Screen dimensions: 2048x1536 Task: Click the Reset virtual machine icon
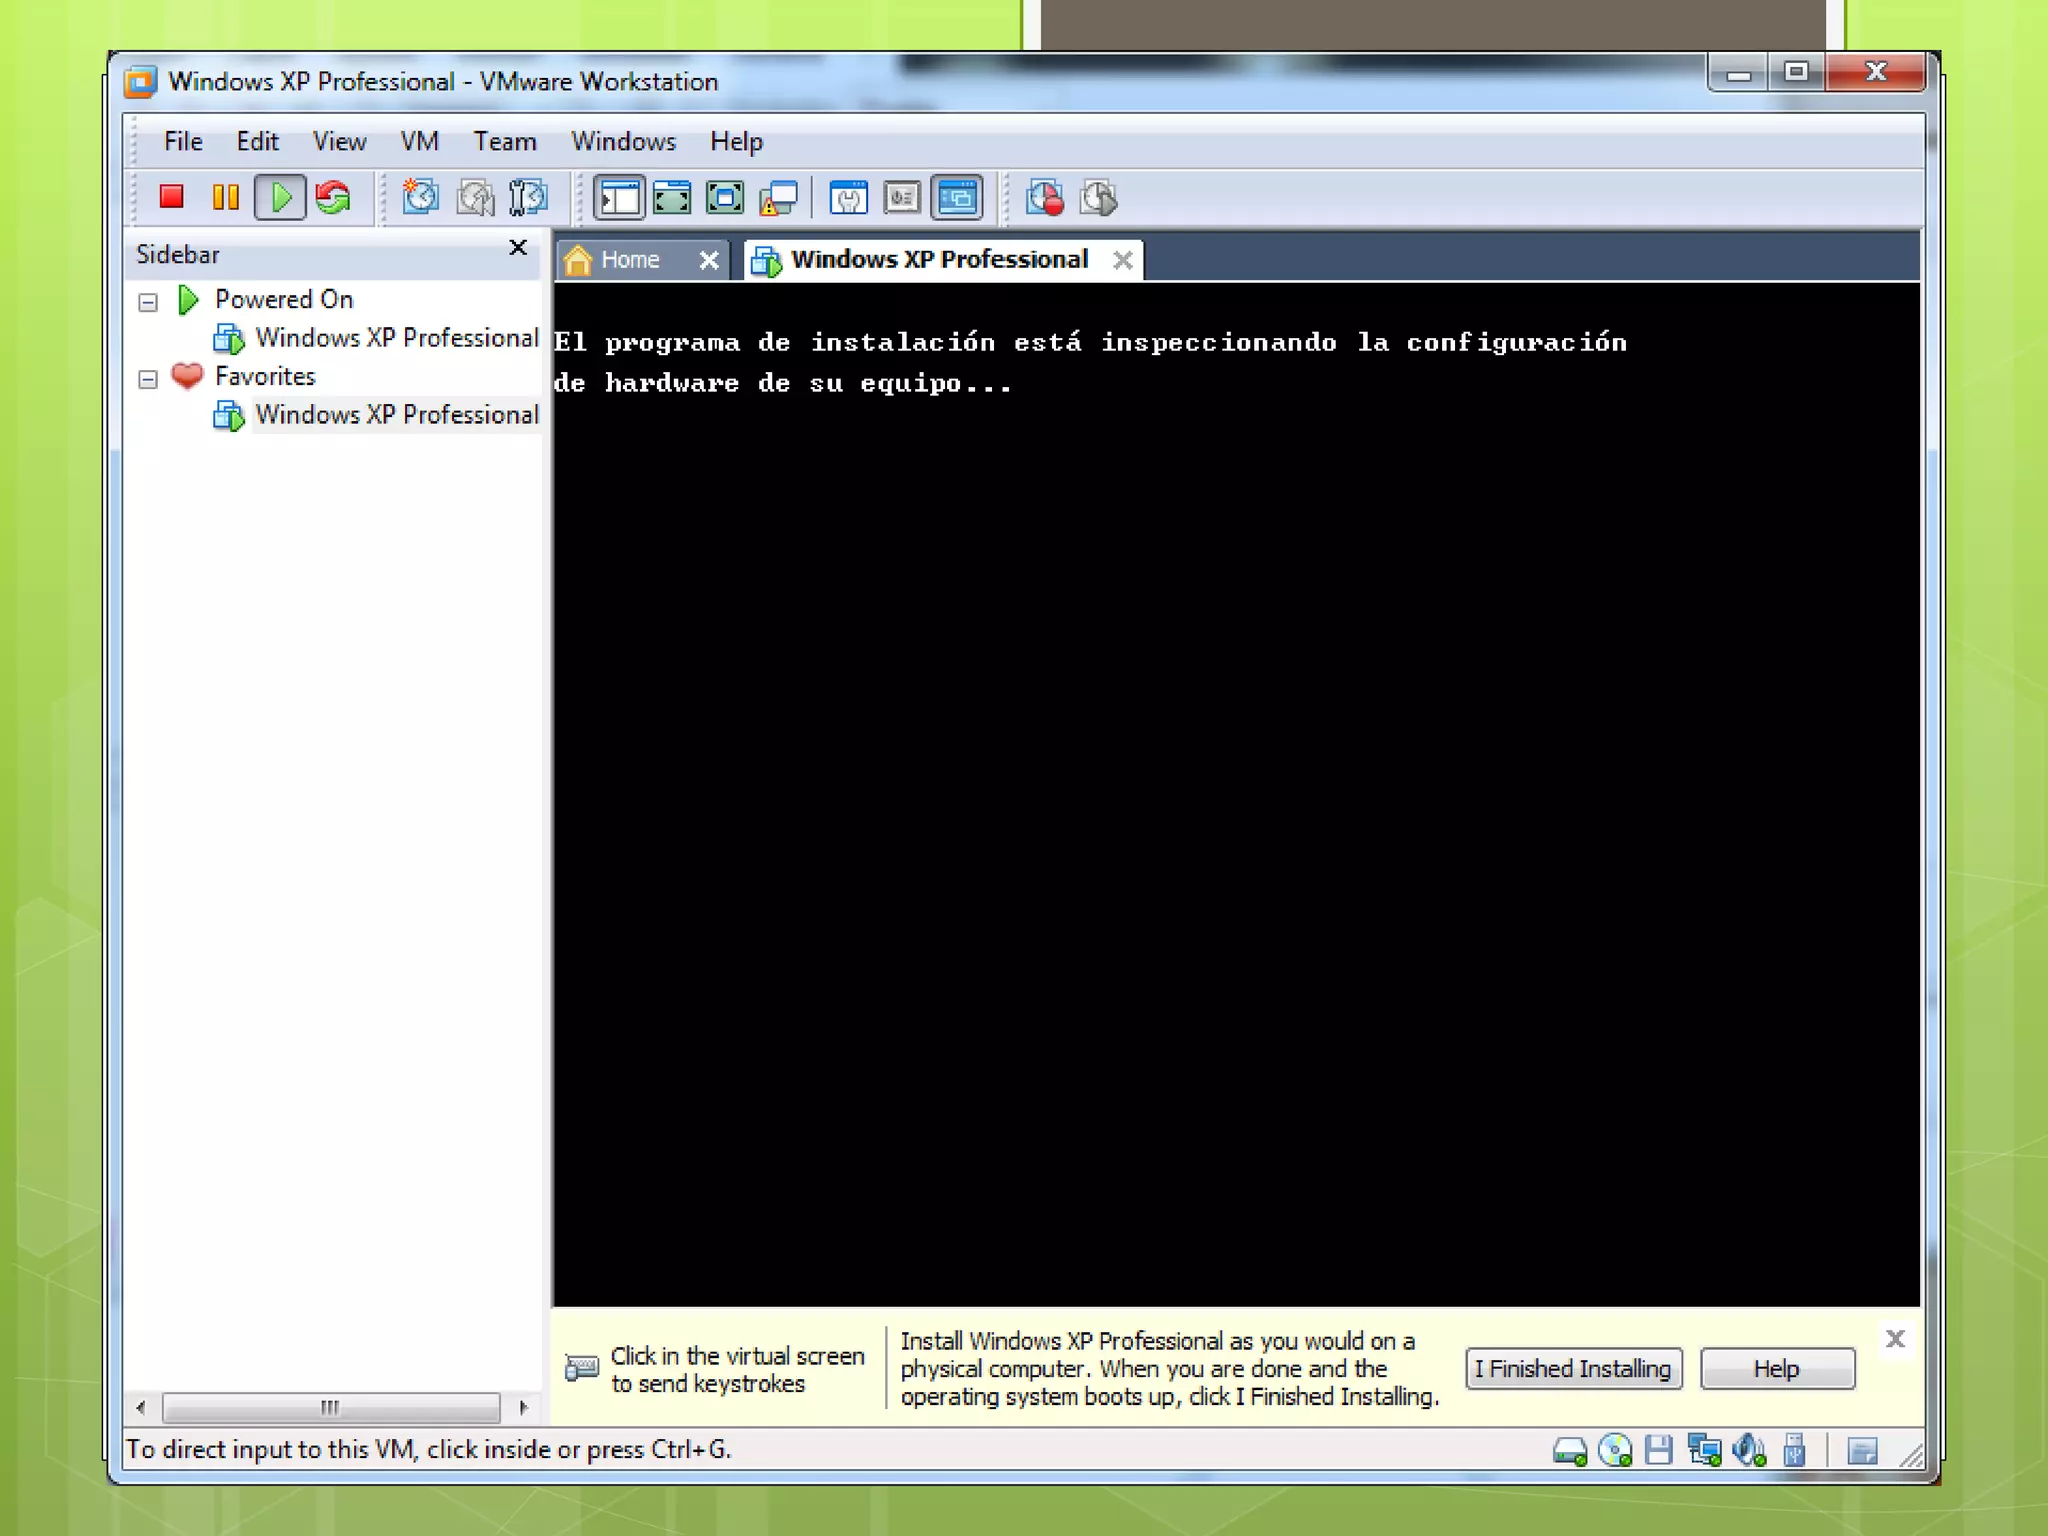(334, 197)
